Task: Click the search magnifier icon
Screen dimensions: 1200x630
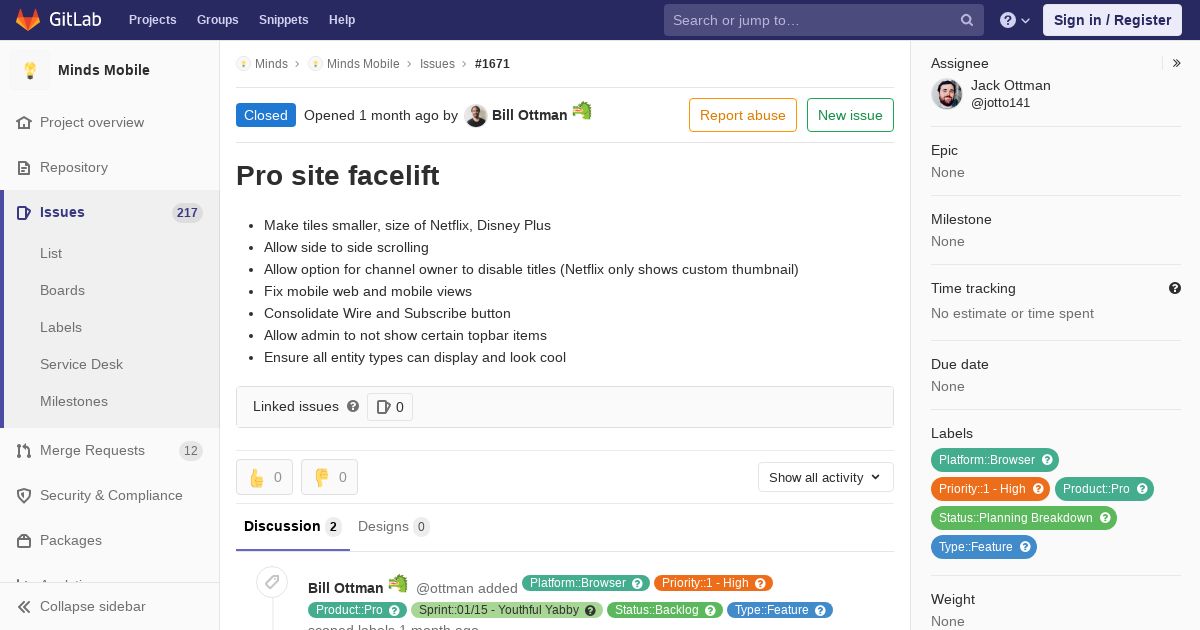Action: (967, 20)
